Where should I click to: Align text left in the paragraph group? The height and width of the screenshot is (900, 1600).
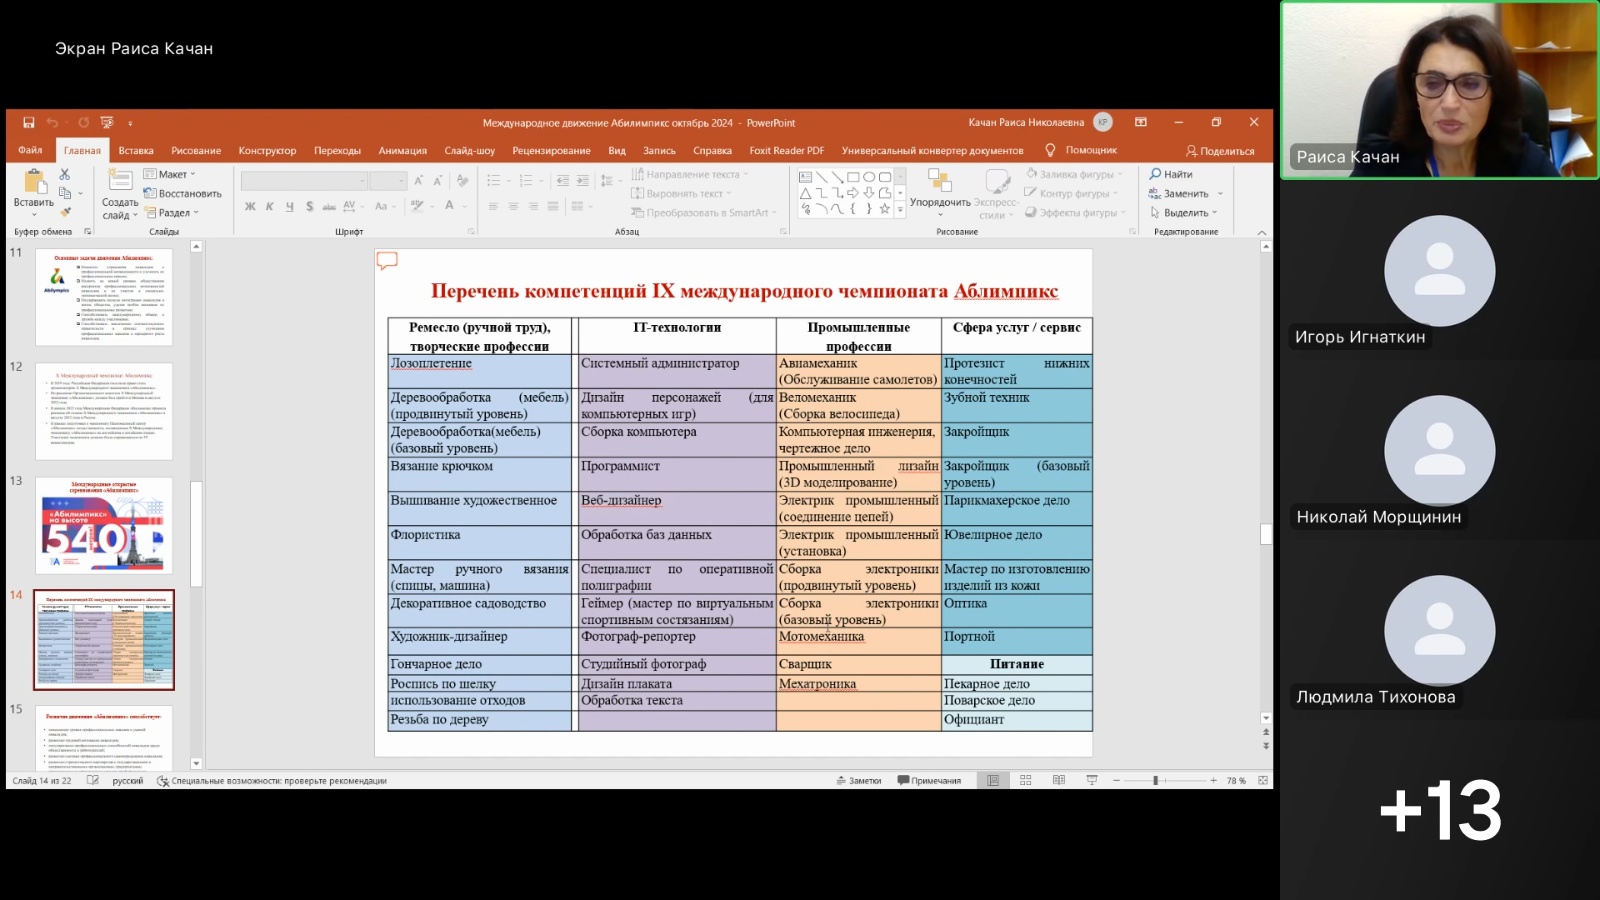(492, 206)
